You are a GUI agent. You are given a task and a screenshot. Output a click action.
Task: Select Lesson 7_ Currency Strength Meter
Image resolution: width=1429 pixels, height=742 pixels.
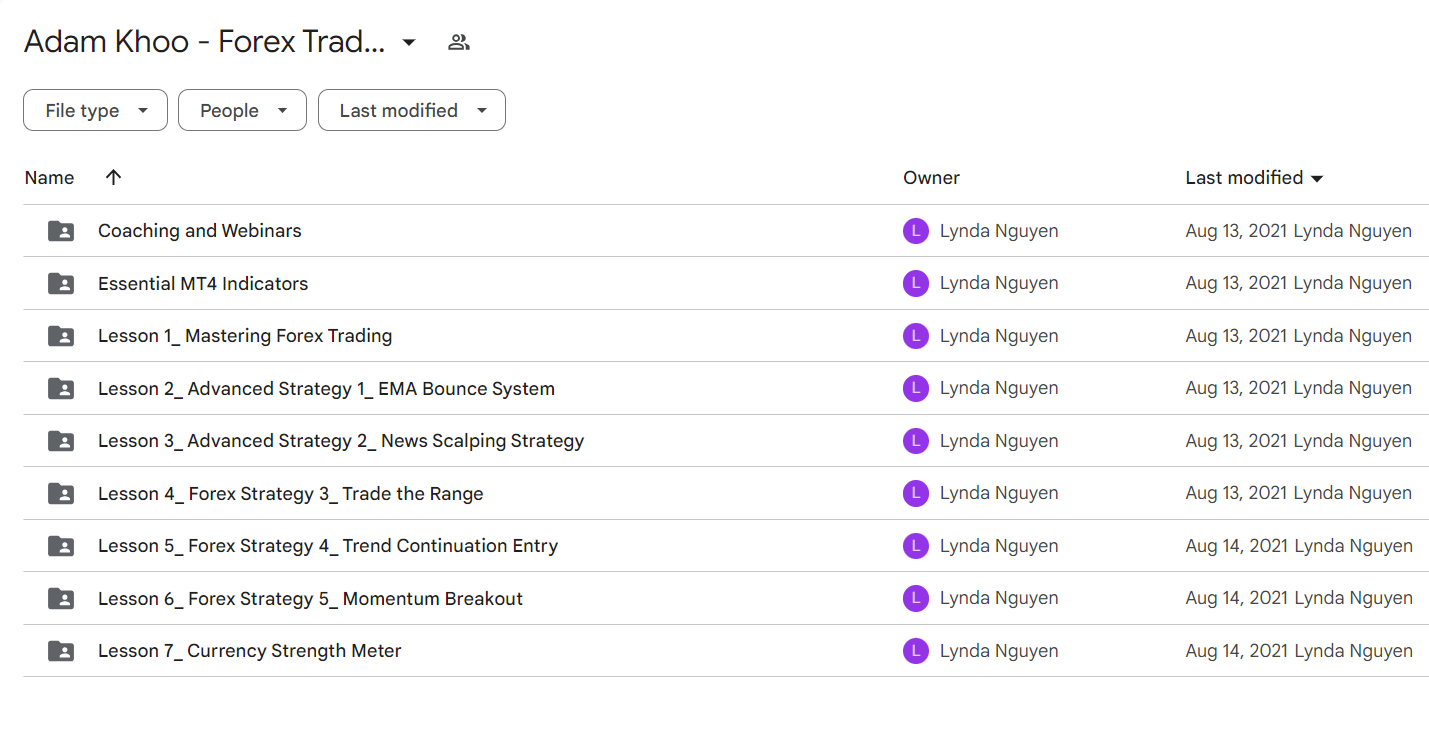250,651
